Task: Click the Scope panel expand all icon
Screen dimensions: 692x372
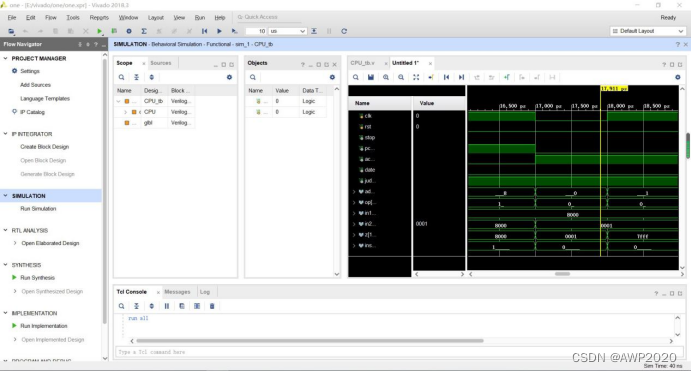Action: pos(151,77)
